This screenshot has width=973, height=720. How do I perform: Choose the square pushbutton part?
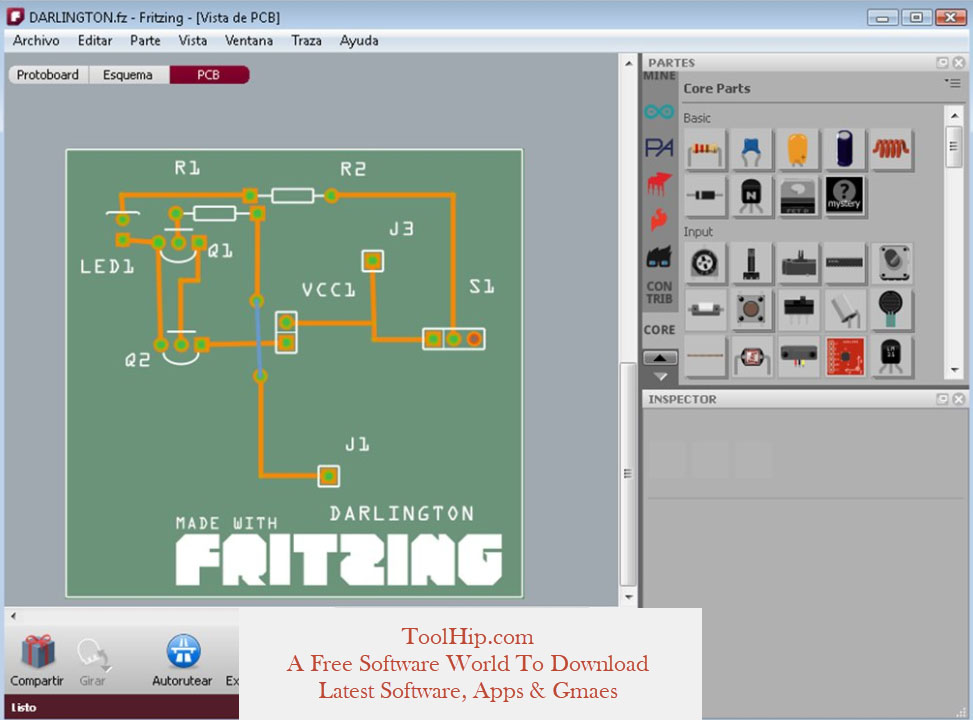(x=751, y=309)
